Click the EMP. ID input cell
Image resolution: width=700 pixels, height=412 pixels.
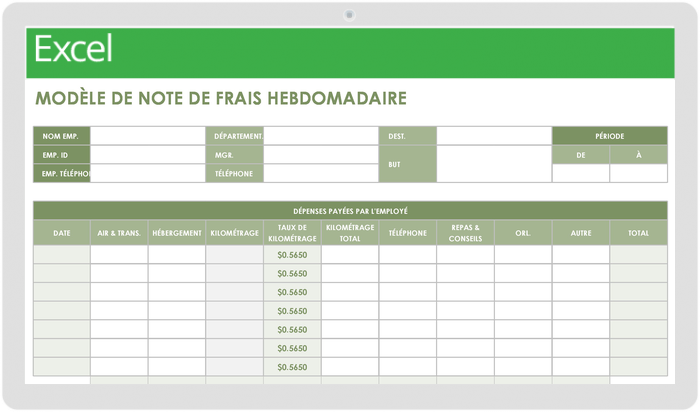(148, 155)
